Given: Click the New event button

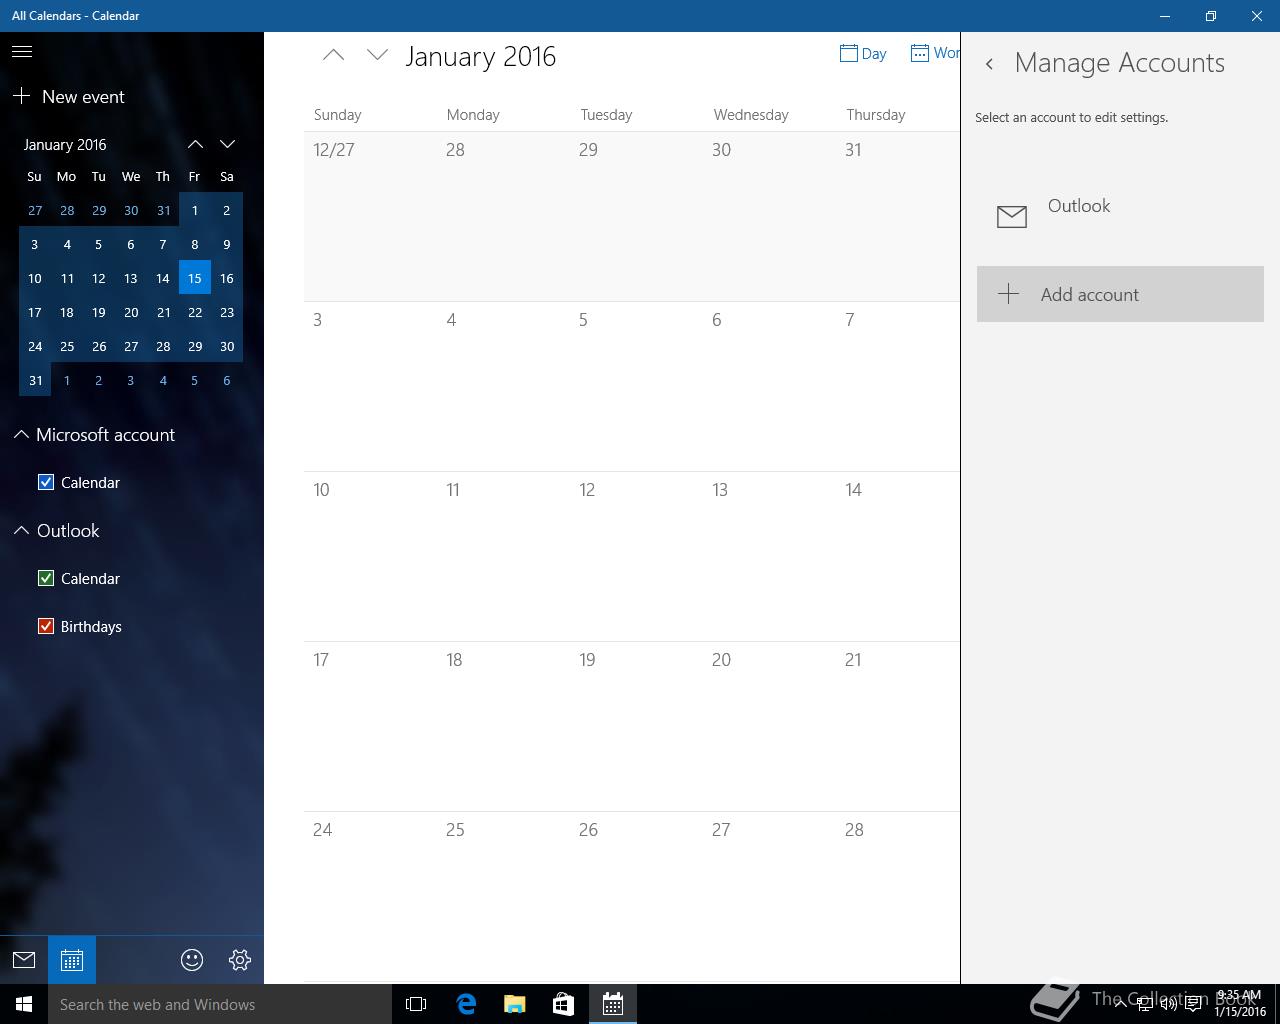Looking at the screenshot, I should 68,96.
